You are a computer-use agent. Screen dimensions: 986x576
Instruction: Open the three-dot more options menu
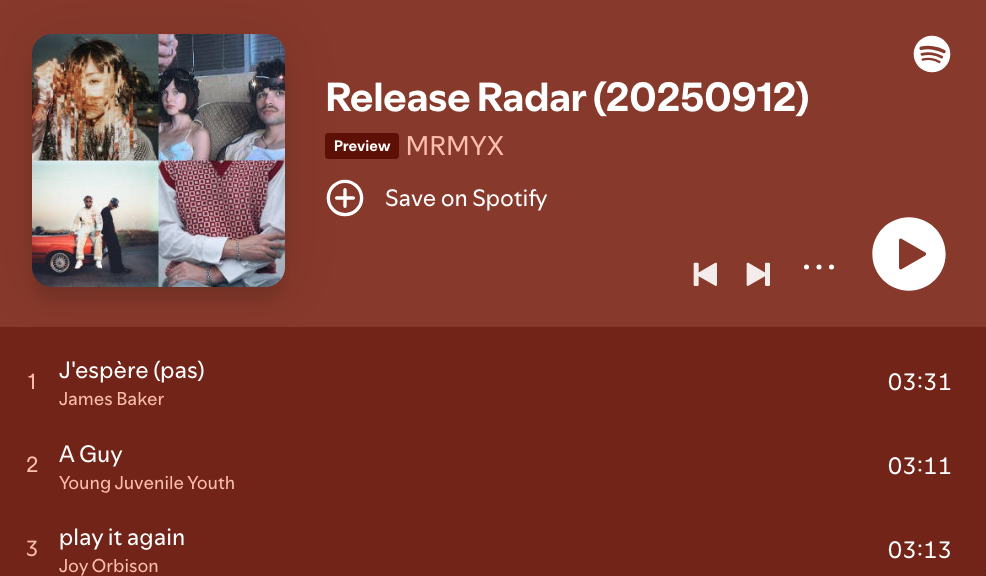tap(819, 267)
